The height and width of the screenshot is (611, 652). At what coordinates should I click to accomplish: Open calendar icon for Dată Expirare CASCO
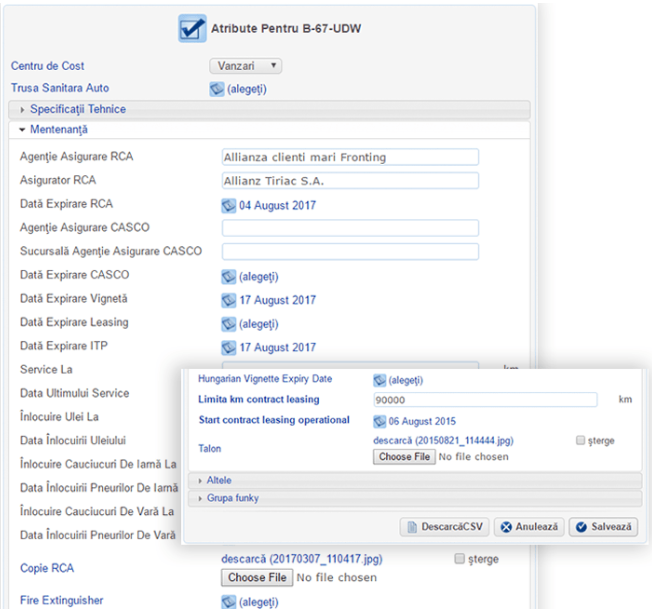click(228, 276)
